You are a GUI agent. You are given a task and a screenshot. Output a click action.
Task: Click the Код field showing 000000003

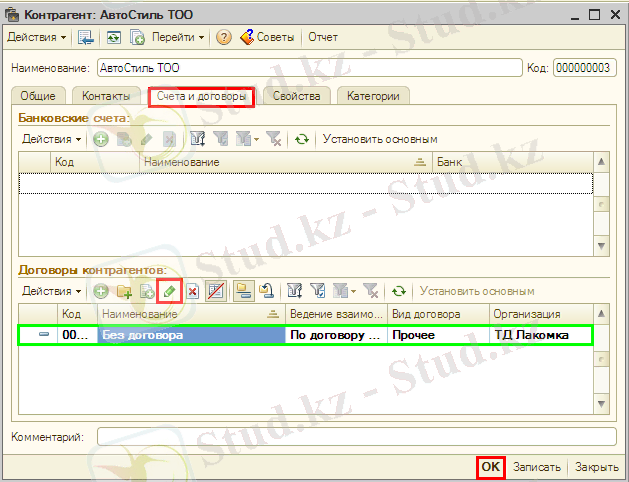584,68
